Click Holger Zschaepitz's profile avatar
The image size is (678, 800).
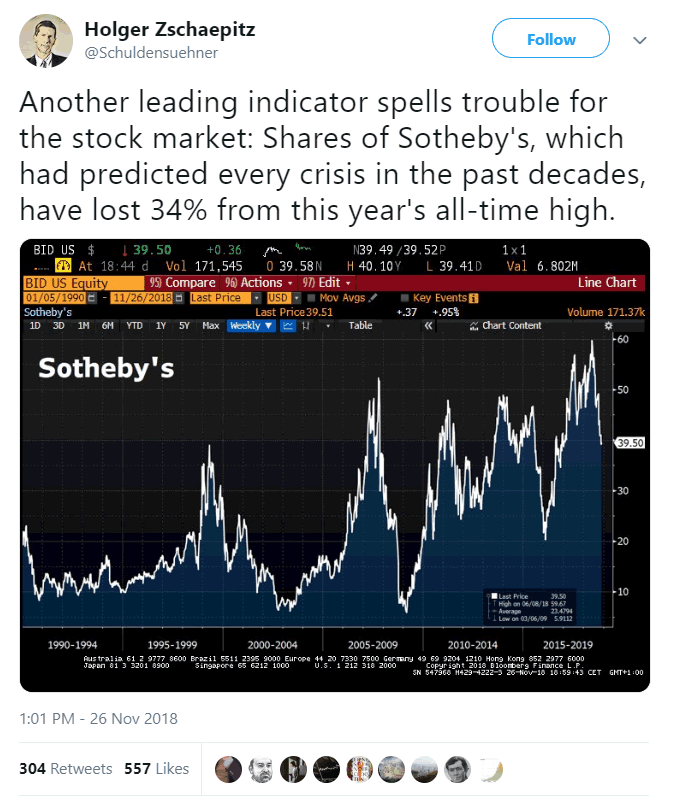pos(45,41)
